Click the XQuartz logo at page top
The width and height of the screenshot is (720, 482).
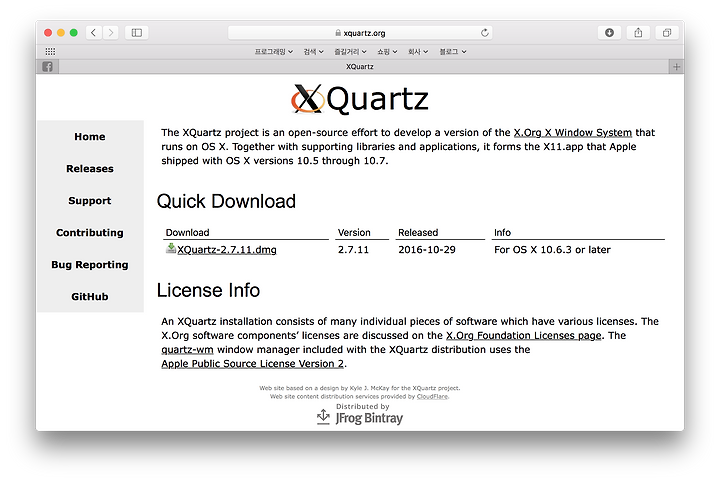point(360,99)
